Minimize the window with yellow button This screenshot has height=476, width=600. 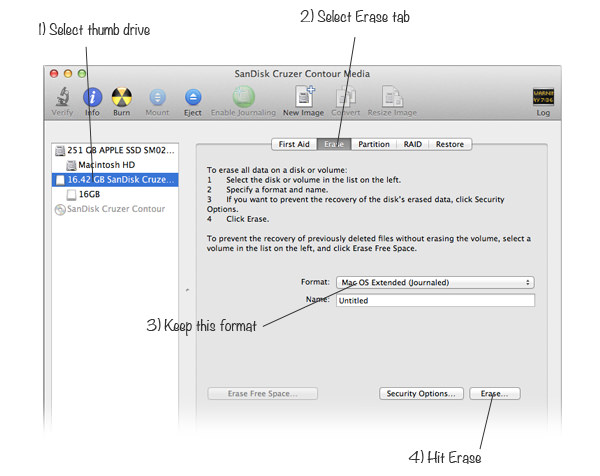coord(68,73)
